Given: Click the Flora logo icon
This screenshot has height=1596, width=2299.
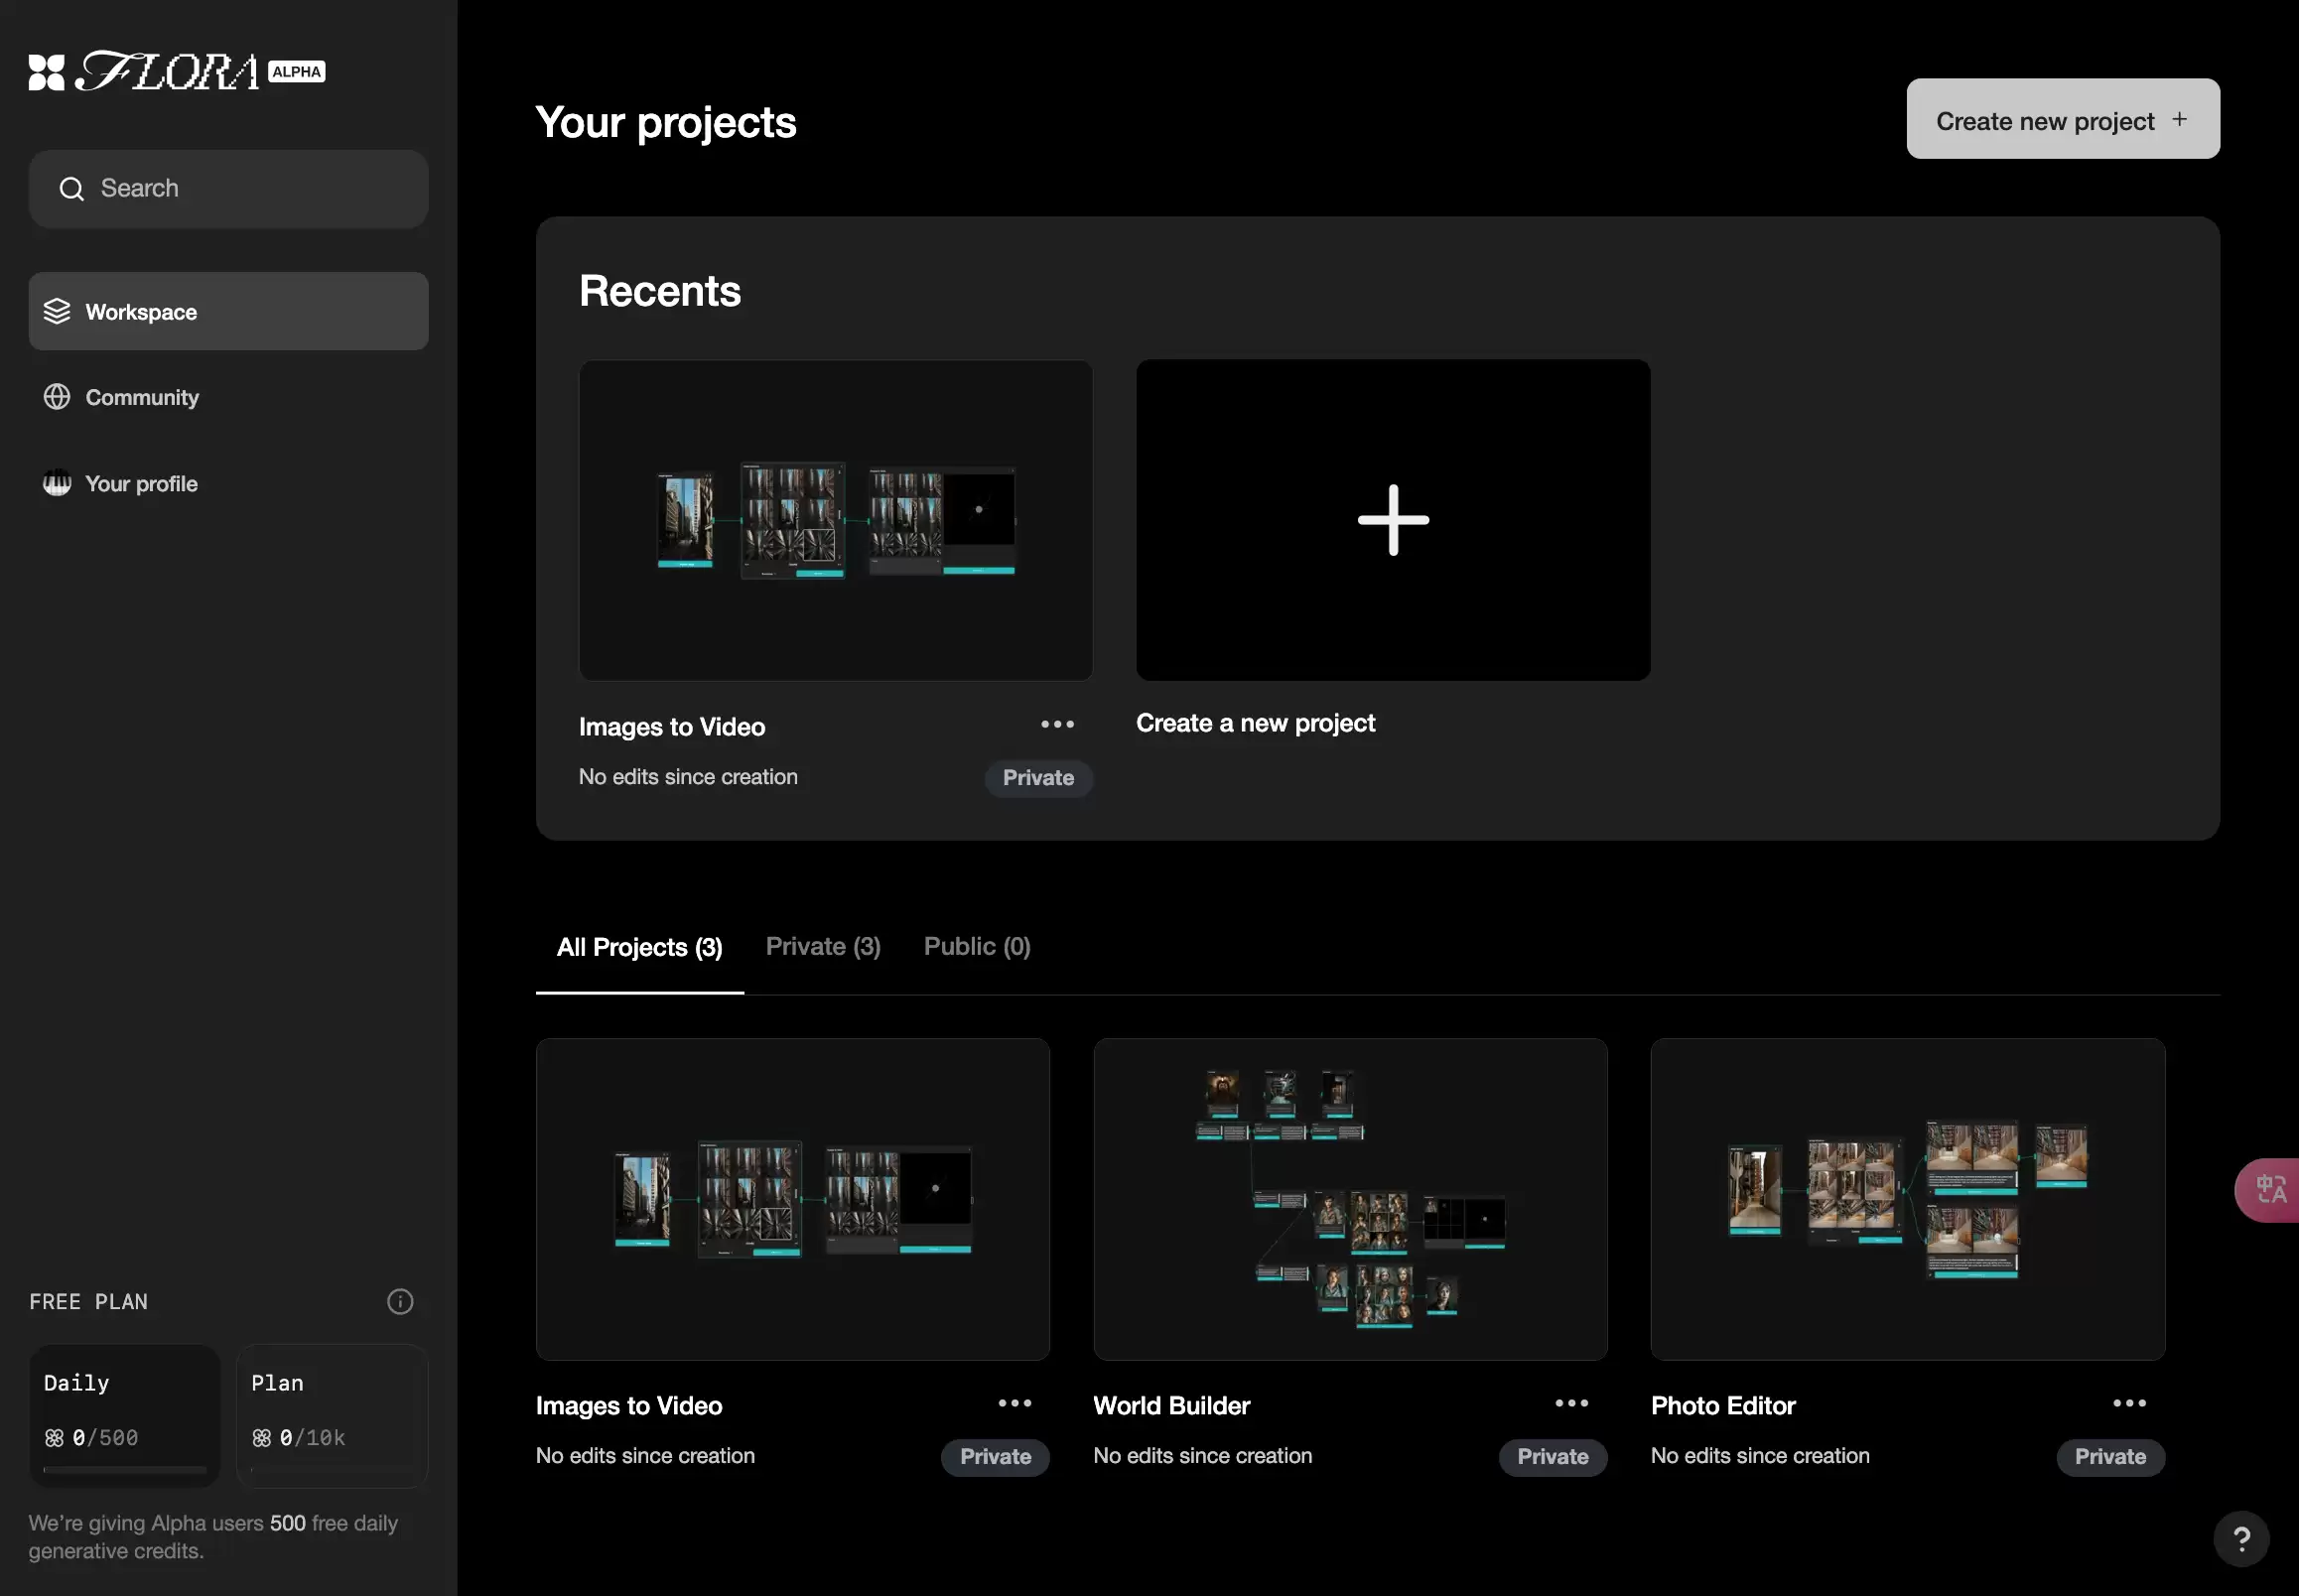Looking at the screenshot, I should 46,72.
